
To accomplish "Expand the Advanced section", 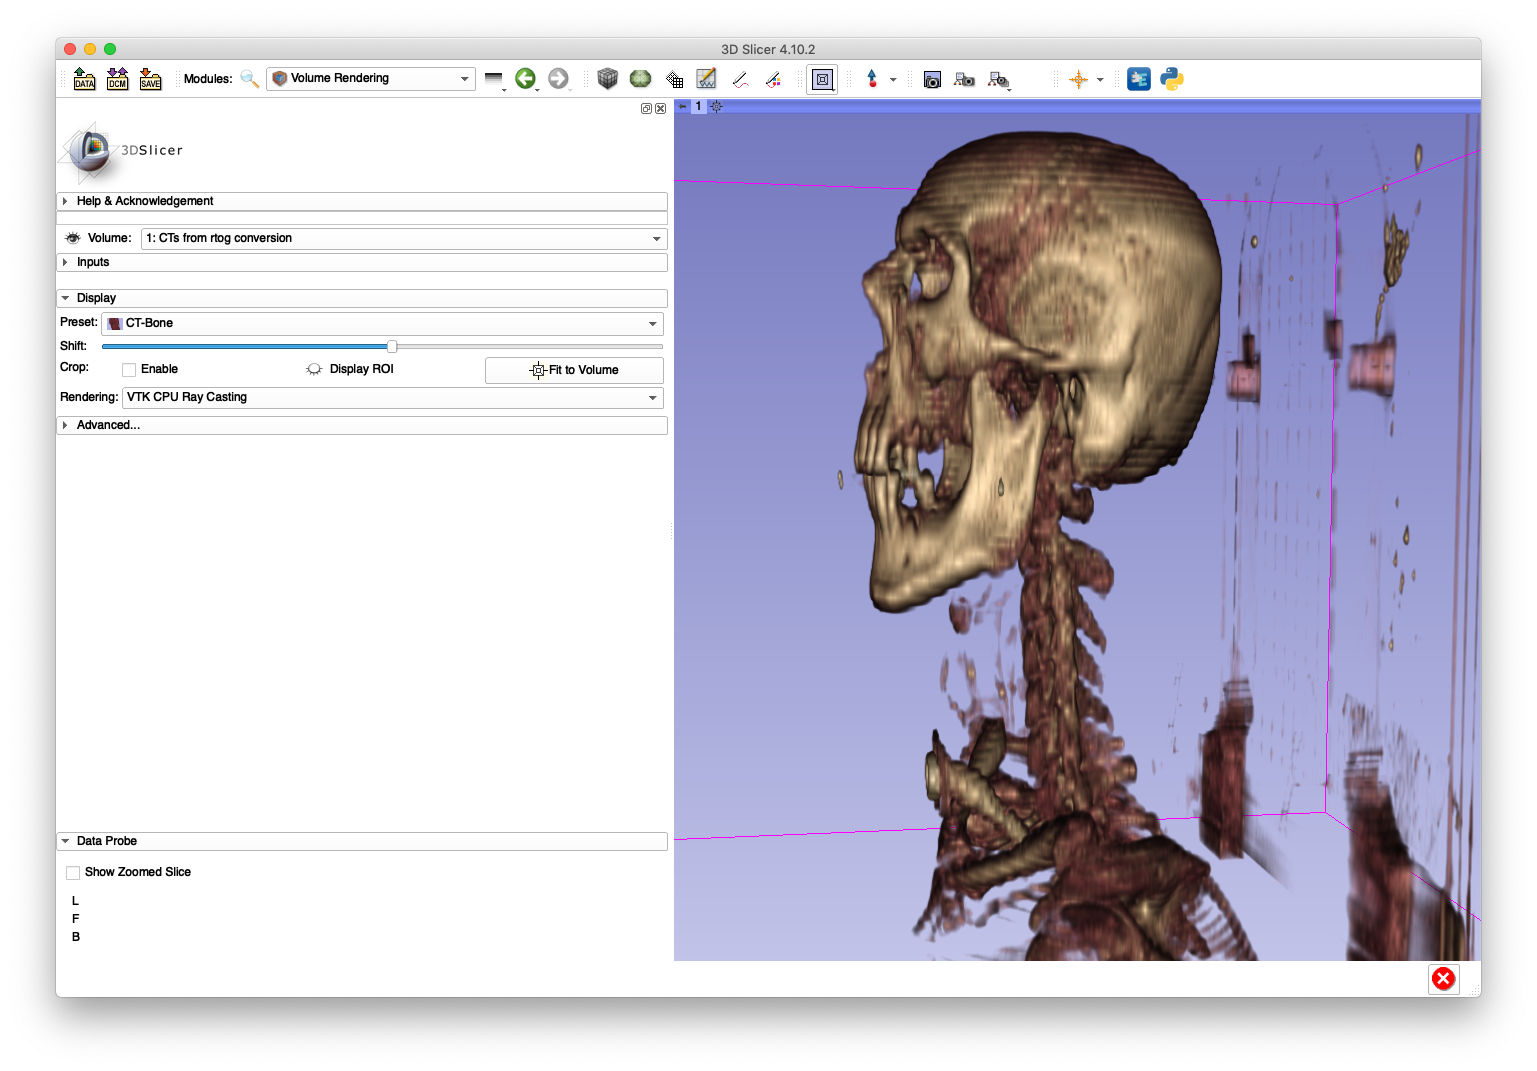I will coord(106,424).
